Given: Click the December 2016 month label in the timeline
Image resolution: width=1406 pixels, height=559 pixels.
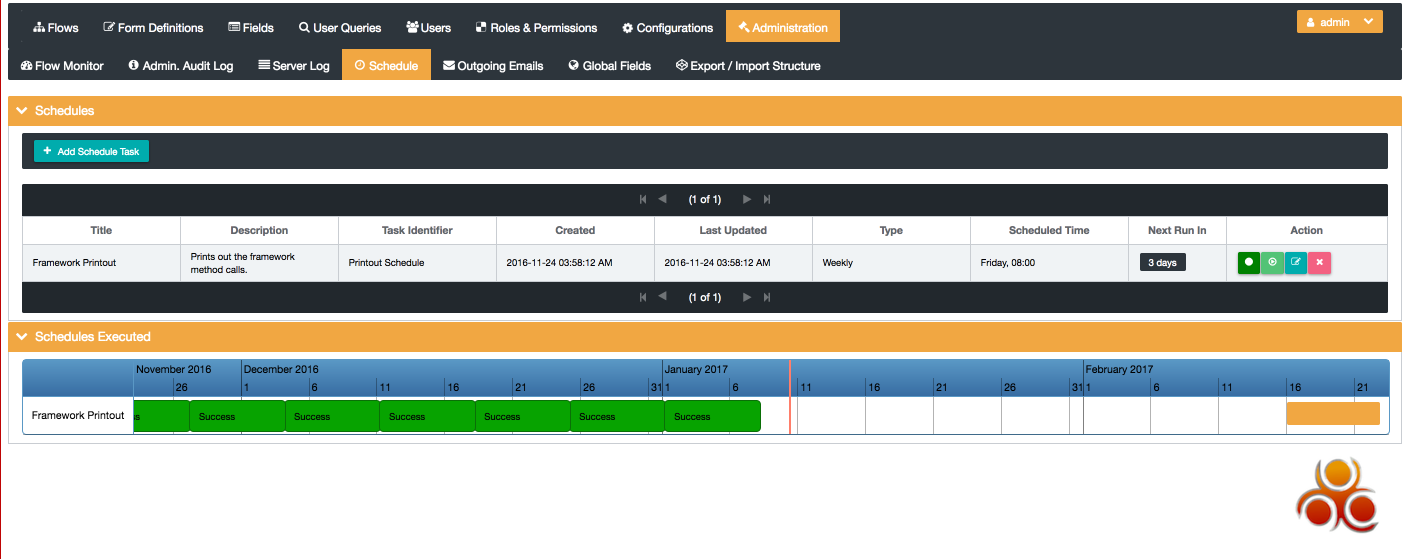Looking at the screenshot, I should [281, 369].
